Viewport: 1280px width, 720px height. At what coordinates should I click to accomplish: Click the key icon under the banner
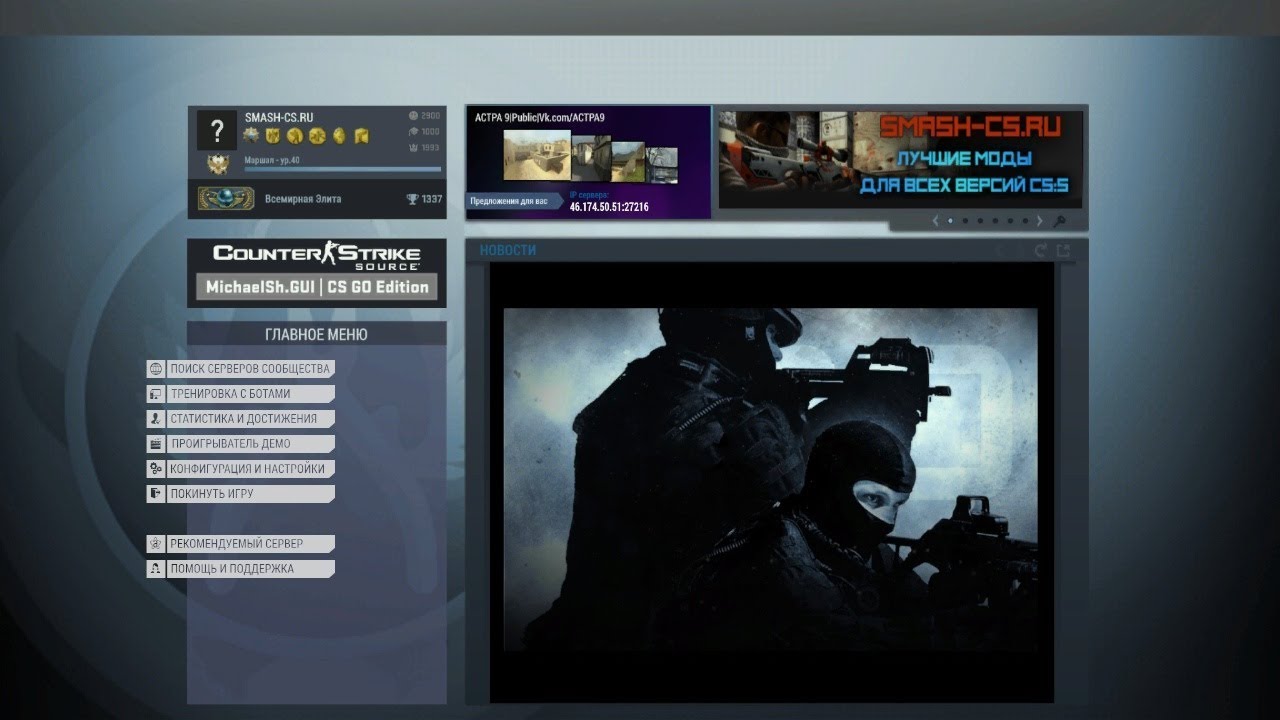point(1059,221)
